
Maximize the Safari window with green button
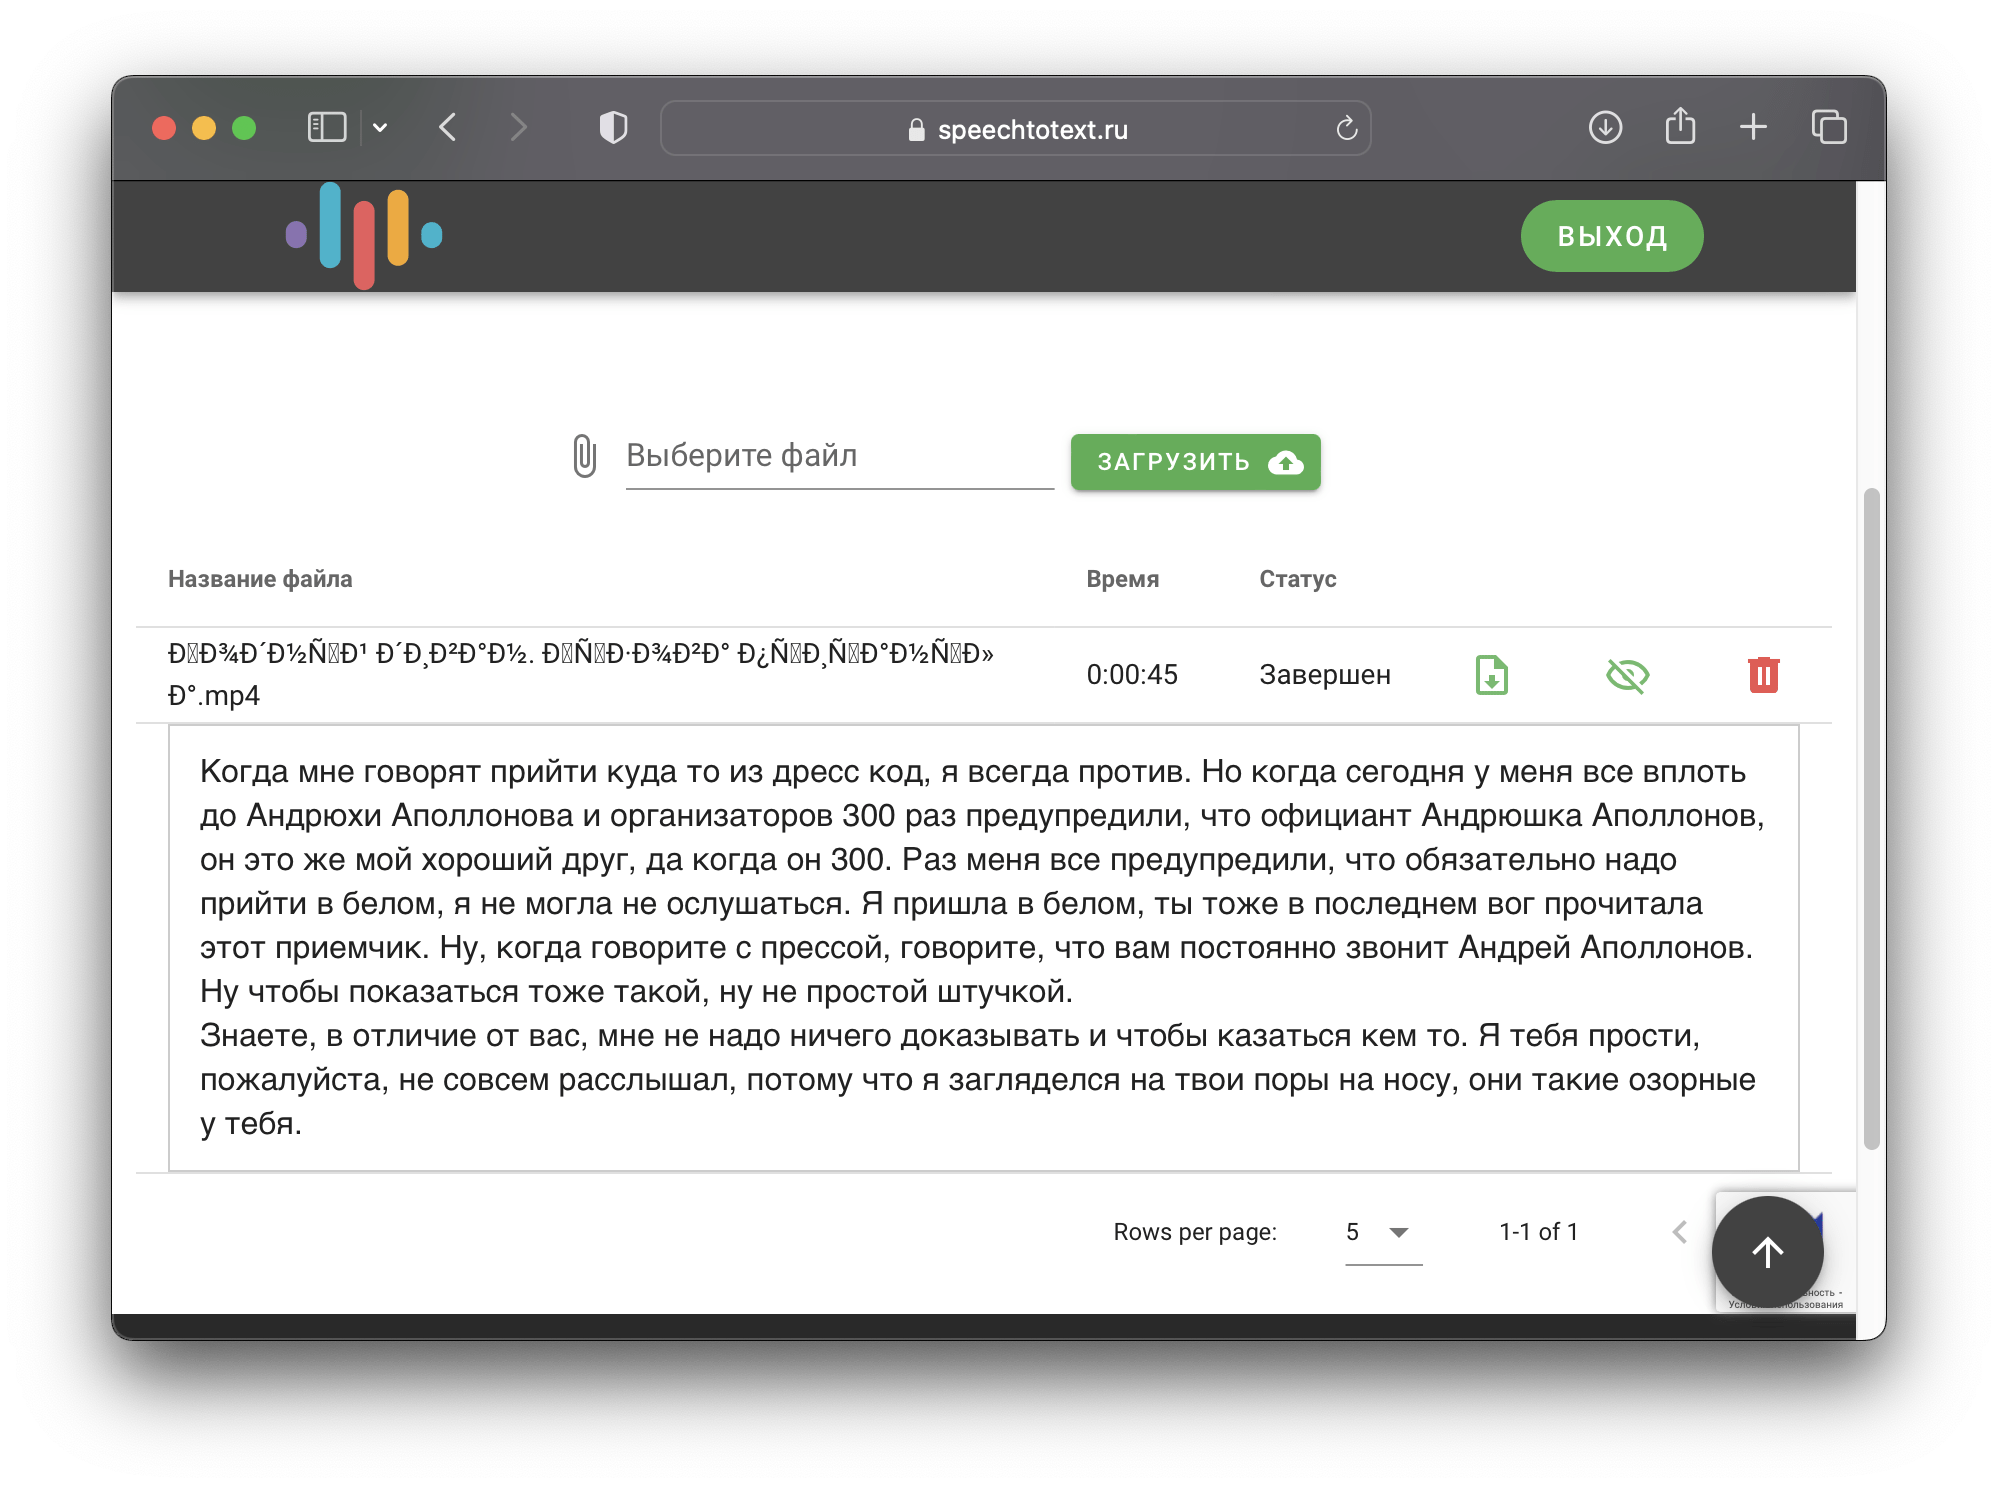[244, 128]
